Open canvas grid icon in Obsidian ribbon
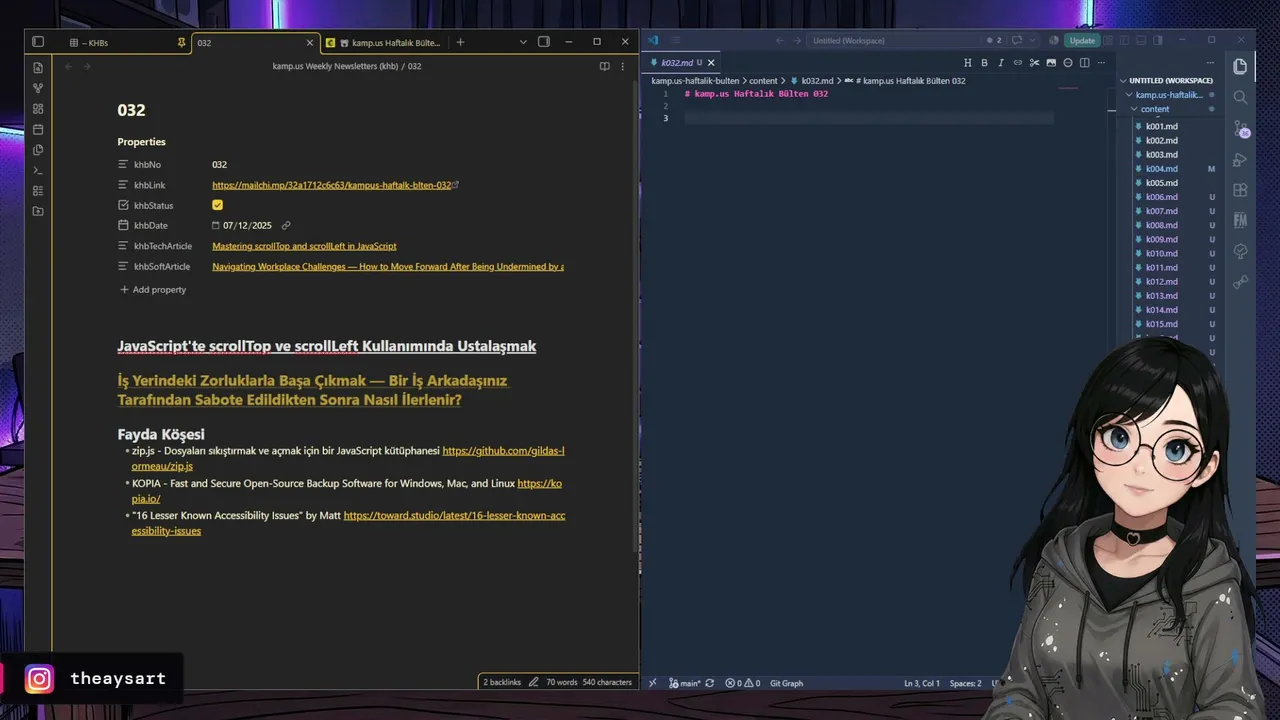The width and height of the screenshot is (1280, 720). click(38, 109)
